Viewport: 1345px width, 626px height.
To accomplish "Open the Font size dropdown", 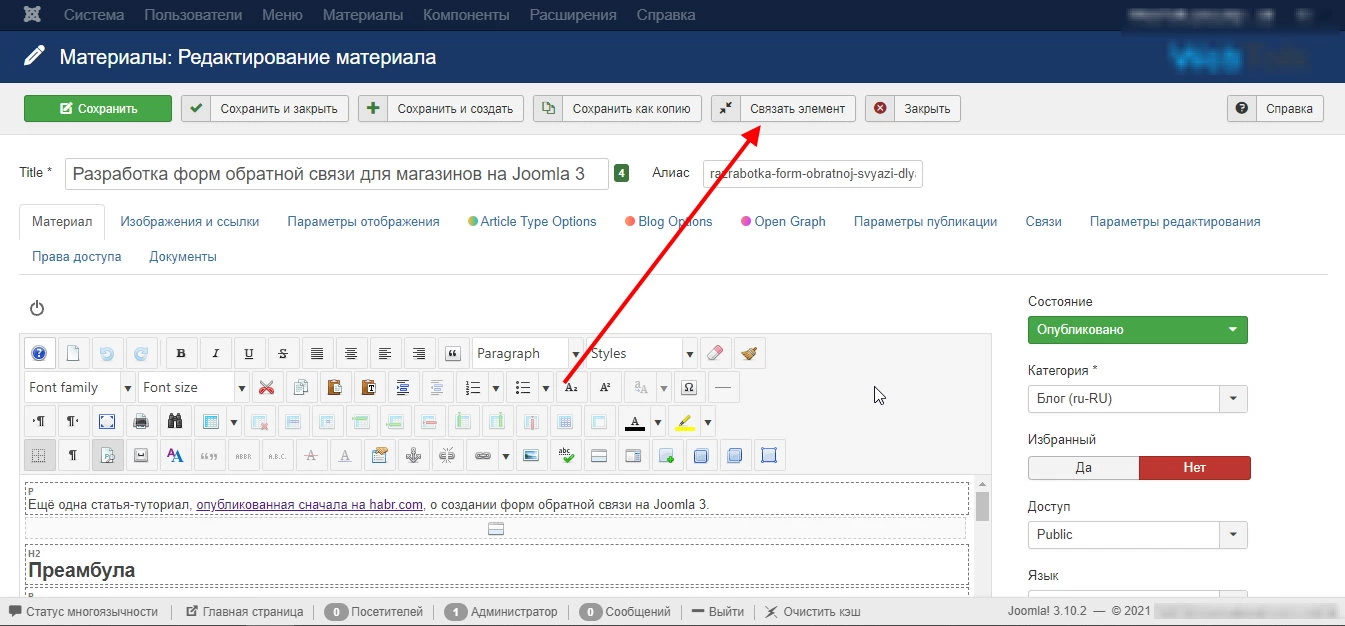I will pyautogui.click(x=193, y=387).
